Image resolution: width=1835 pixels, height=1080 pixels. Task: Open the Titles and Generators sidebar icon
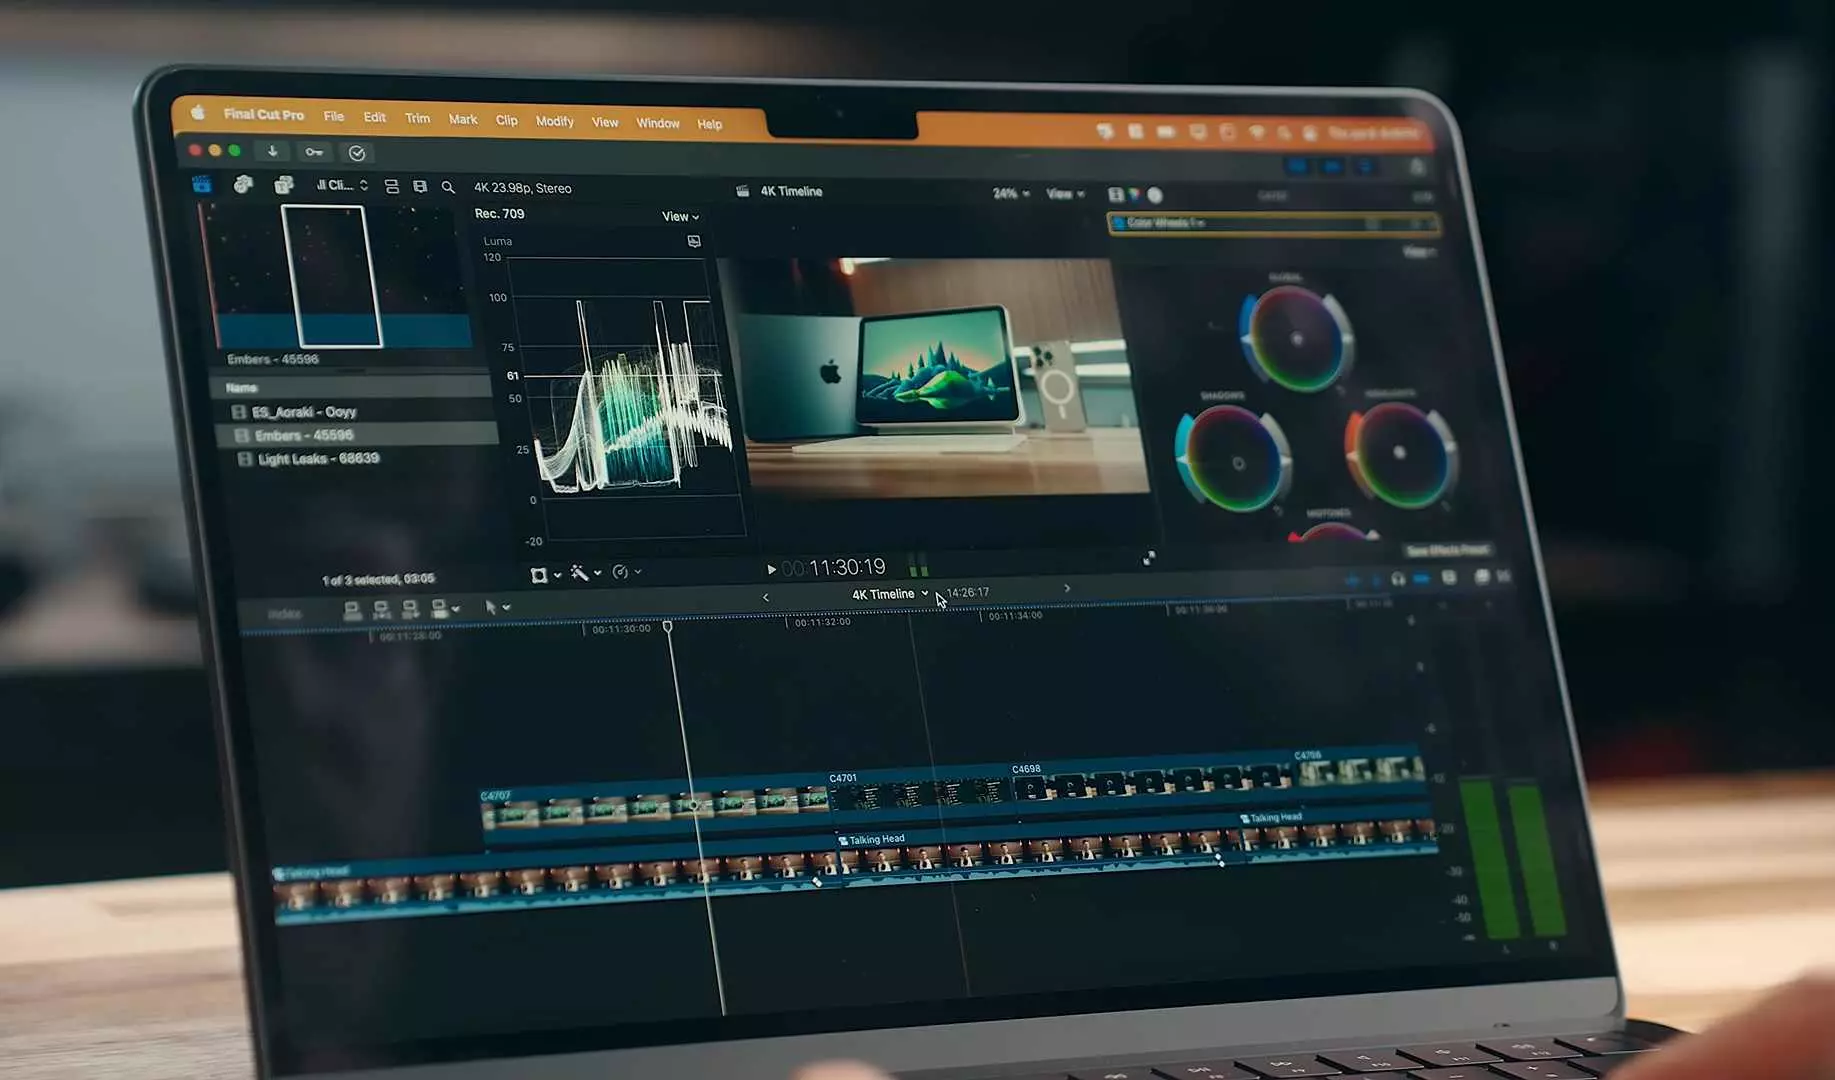[x=284, y=185]
